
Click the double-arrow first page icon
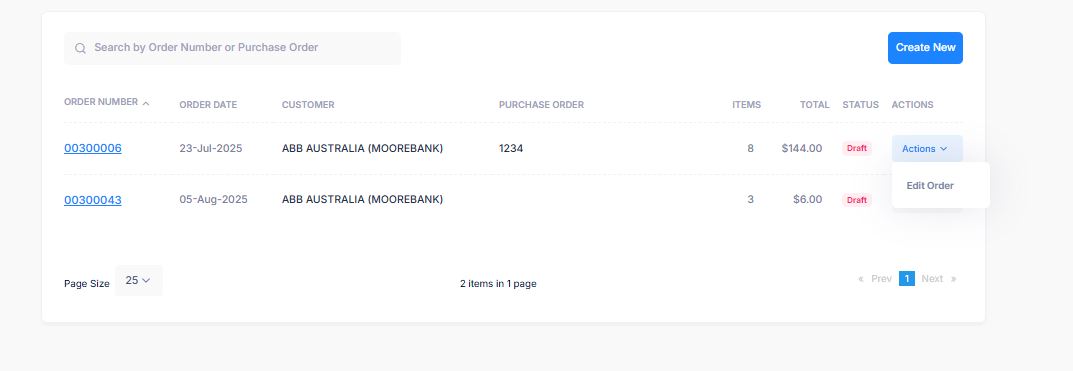coord(861,279)
